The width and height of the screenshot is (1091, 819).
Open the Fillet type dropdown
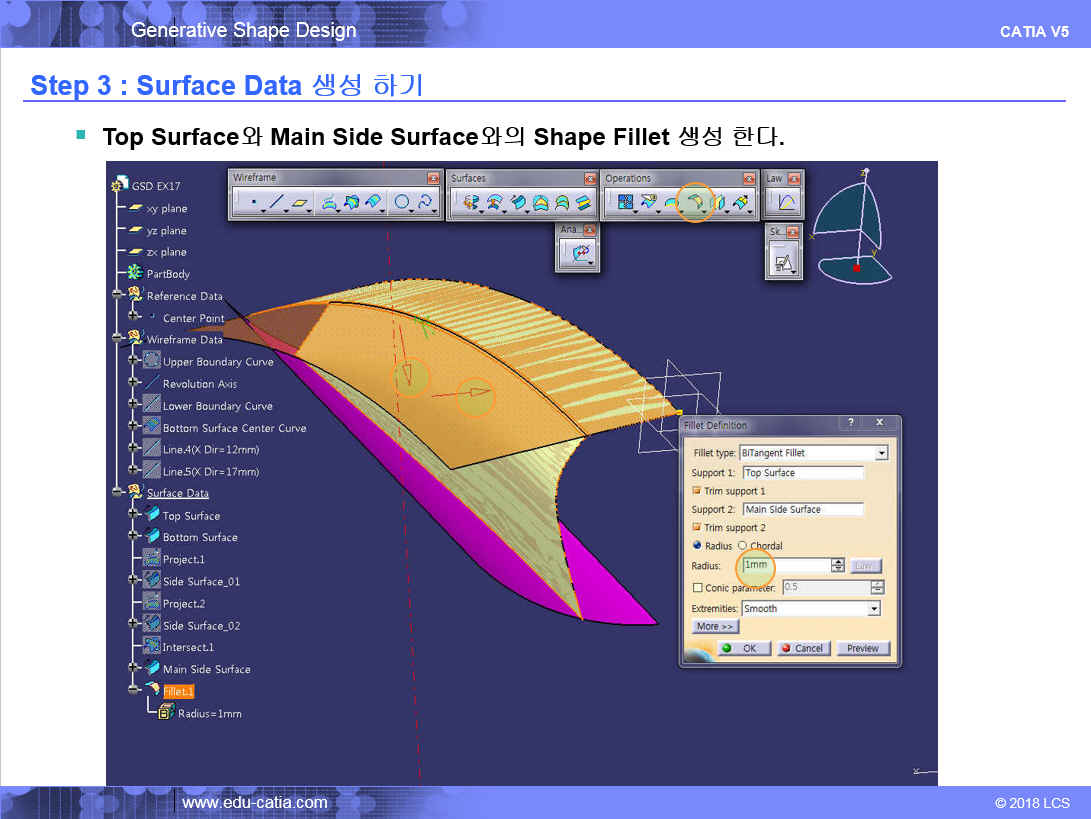(880, 453)
